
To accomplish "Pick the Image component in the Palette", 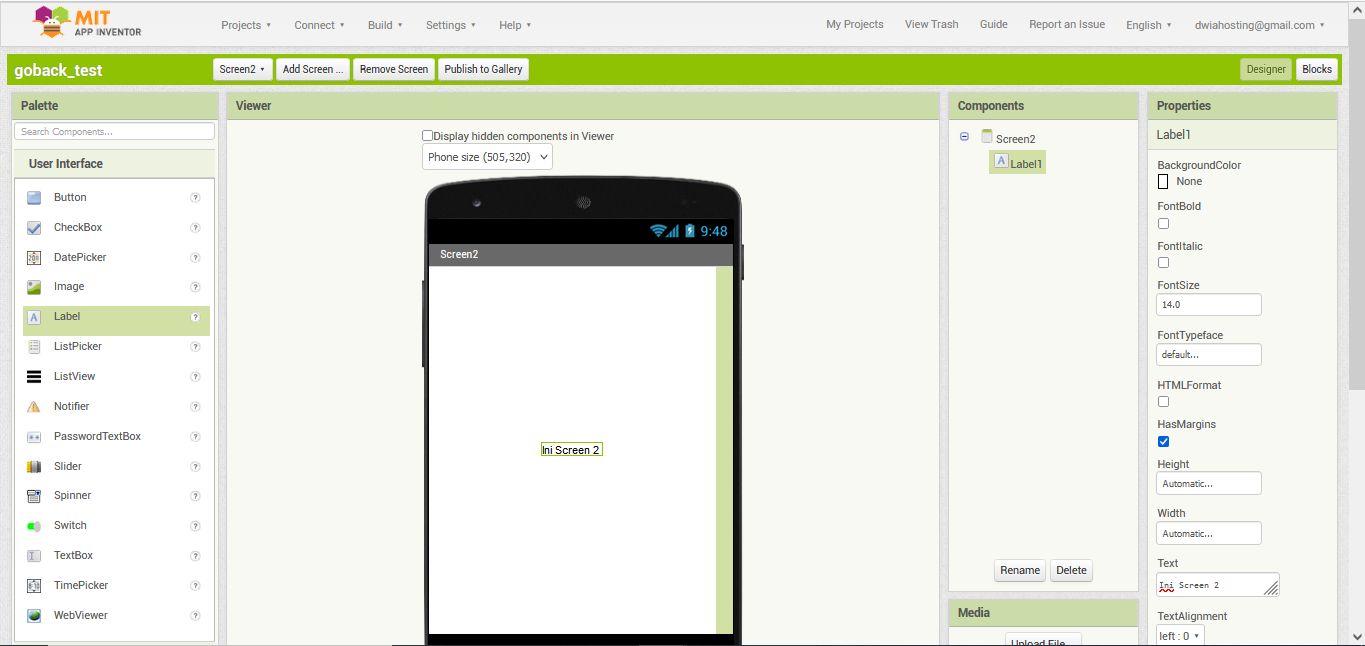I will (x=70, y=287).
